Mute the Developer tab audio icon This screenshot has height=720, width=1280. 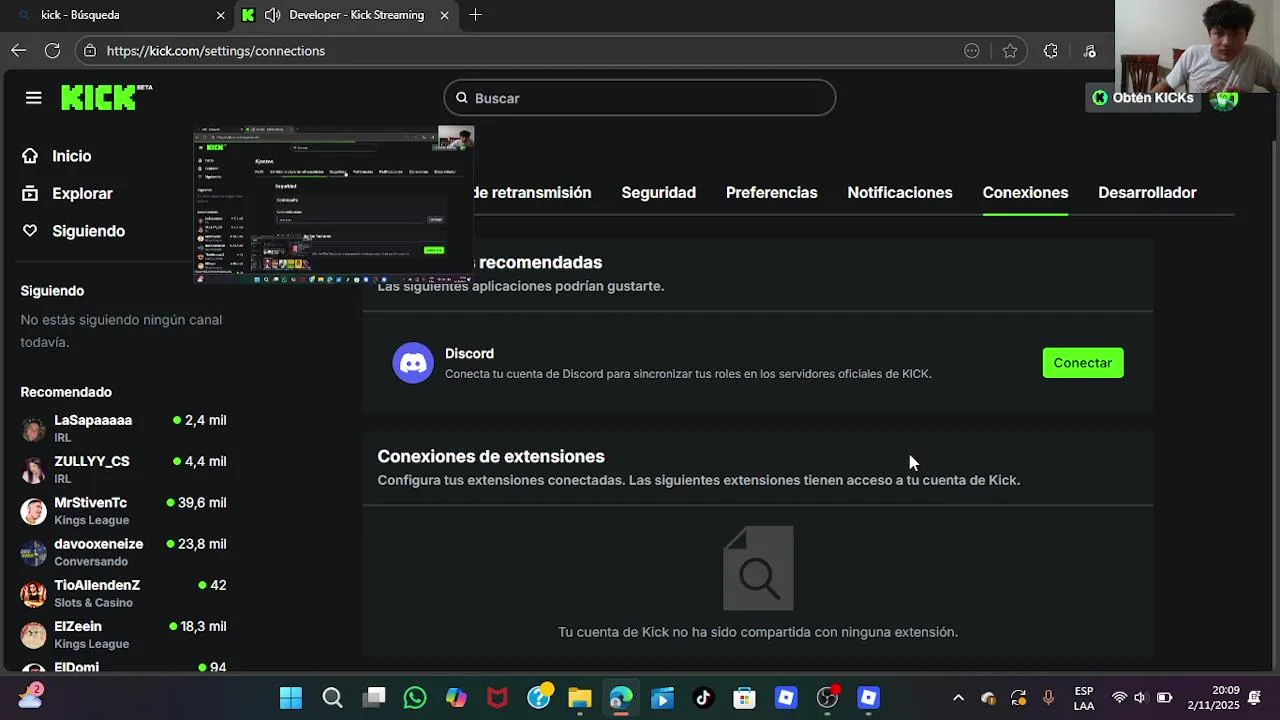click(272, 15)
